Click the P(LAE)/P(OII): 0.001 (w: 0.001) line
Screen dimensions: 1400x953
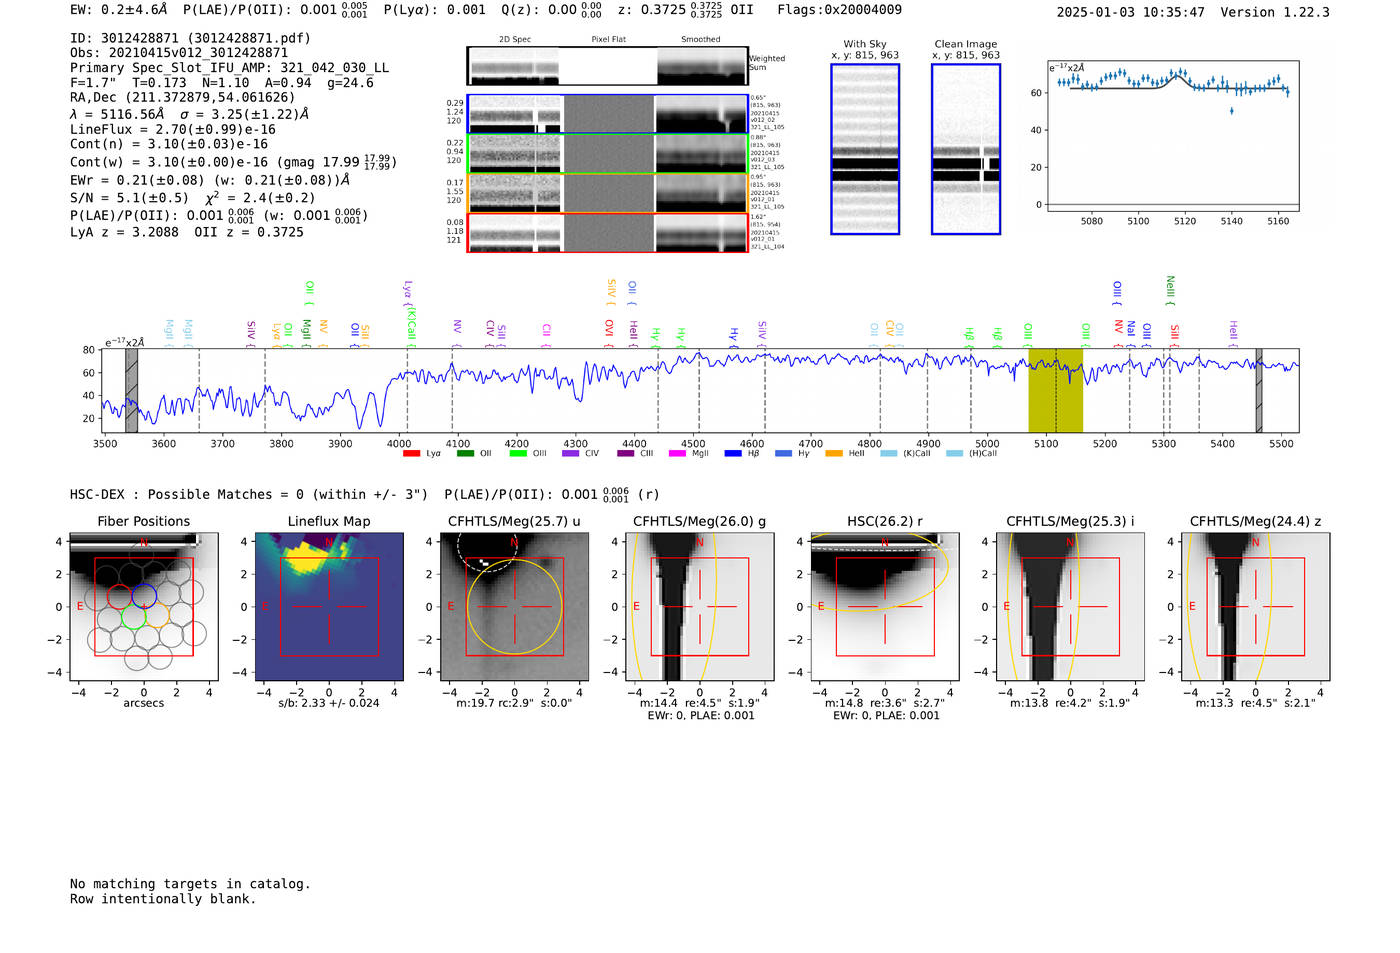coord(219,215)
